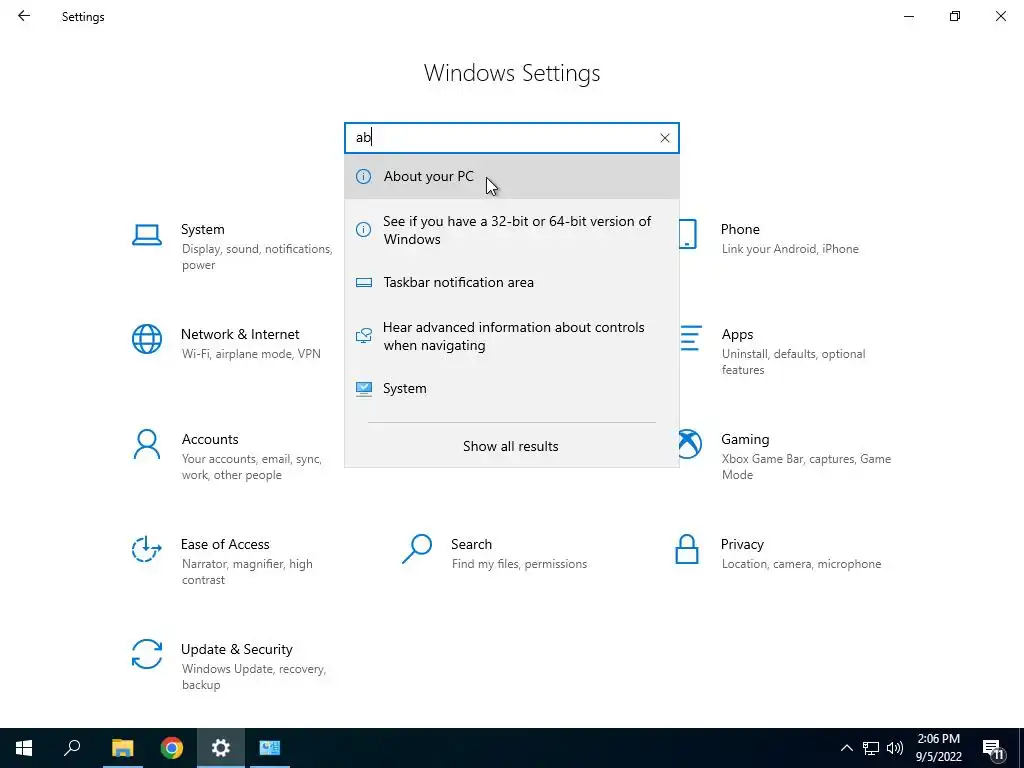Click the Update & Security refresh icon

click(x=146, y=654)
